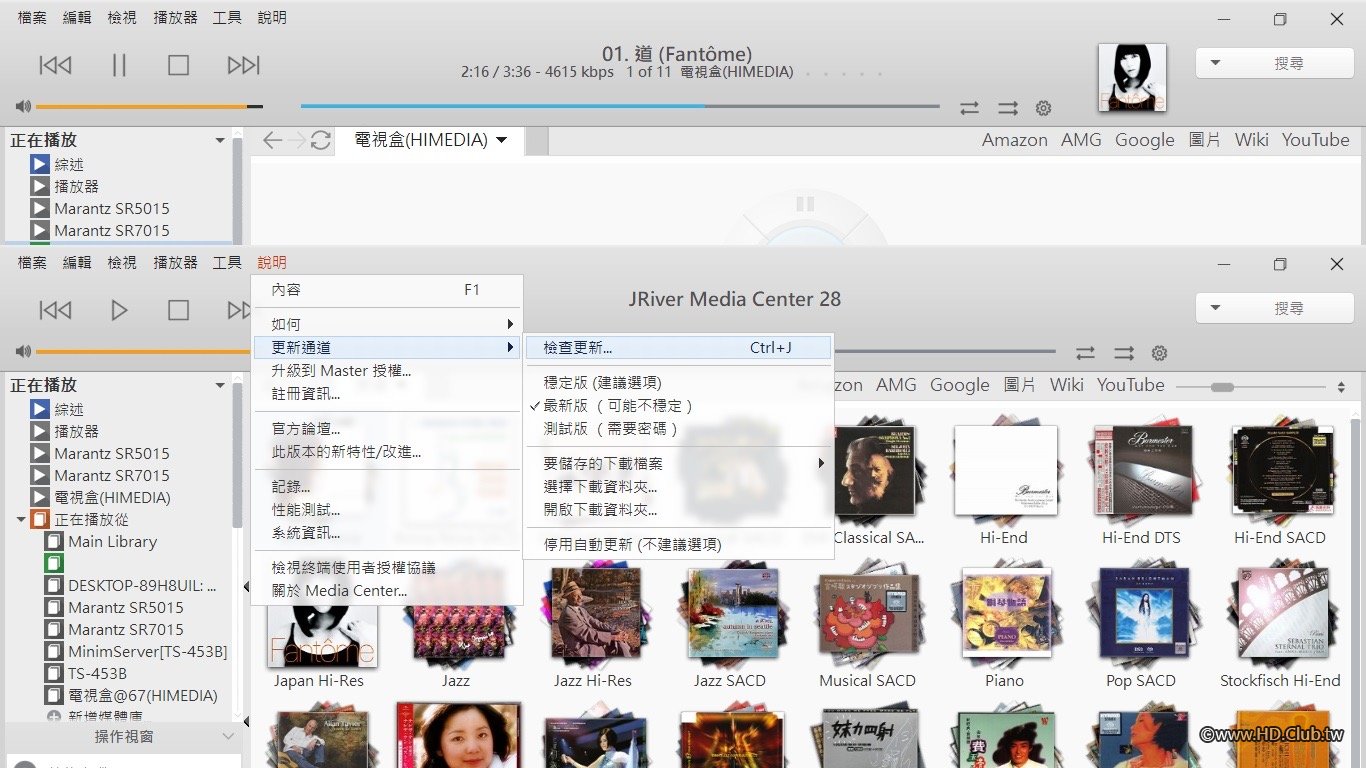Image resolution: width=1366 pixels, height=768 pixels.
Task: Select Marantz SR7015 zone in top window
Action: [111, 230]
